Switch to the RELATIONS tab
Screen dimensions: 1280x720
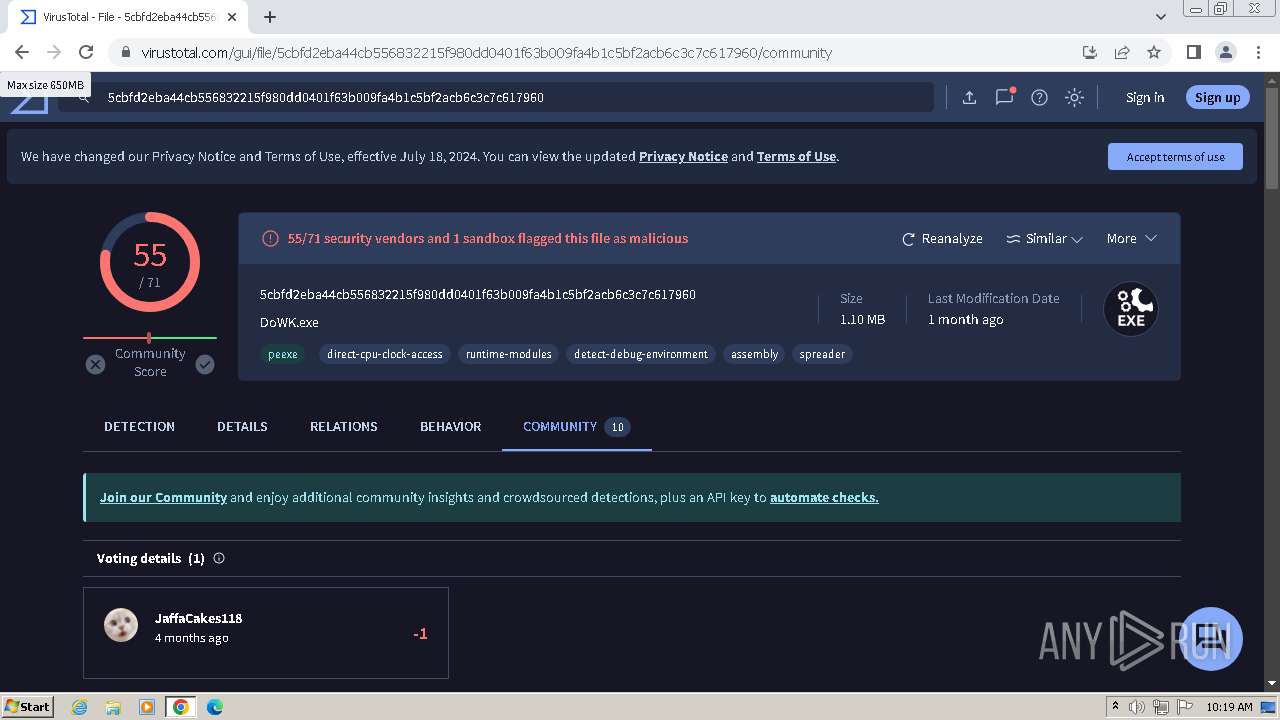pyautogui.click(x=343, y=426)
